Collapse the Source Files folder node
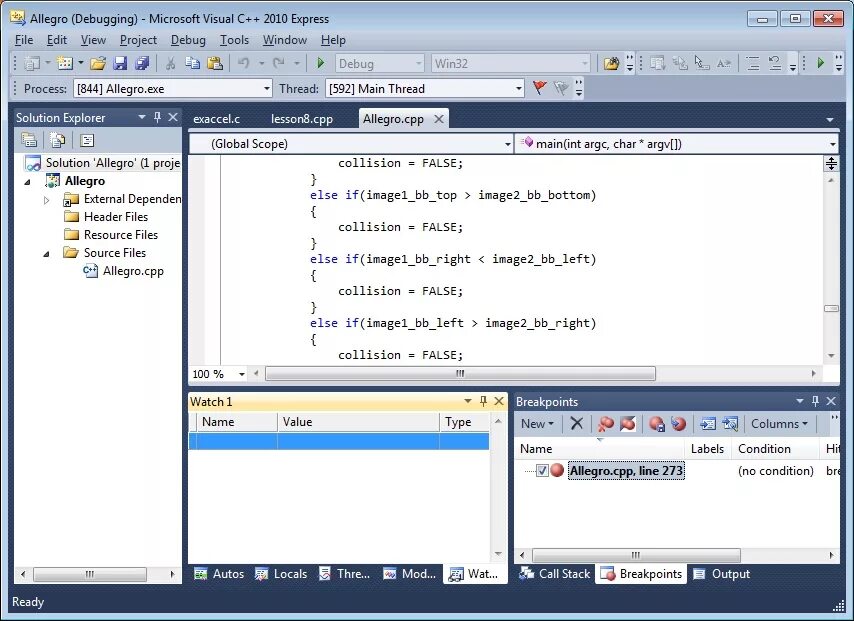The height and width of the screenshot is (621, 854). point(47,253)
